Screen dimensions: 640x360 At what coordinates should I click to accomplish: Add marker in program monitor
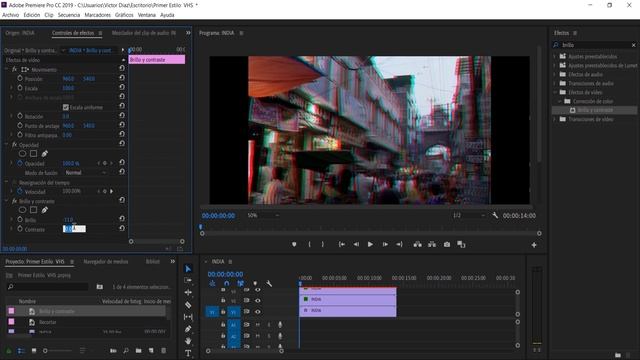click(294, 244)
